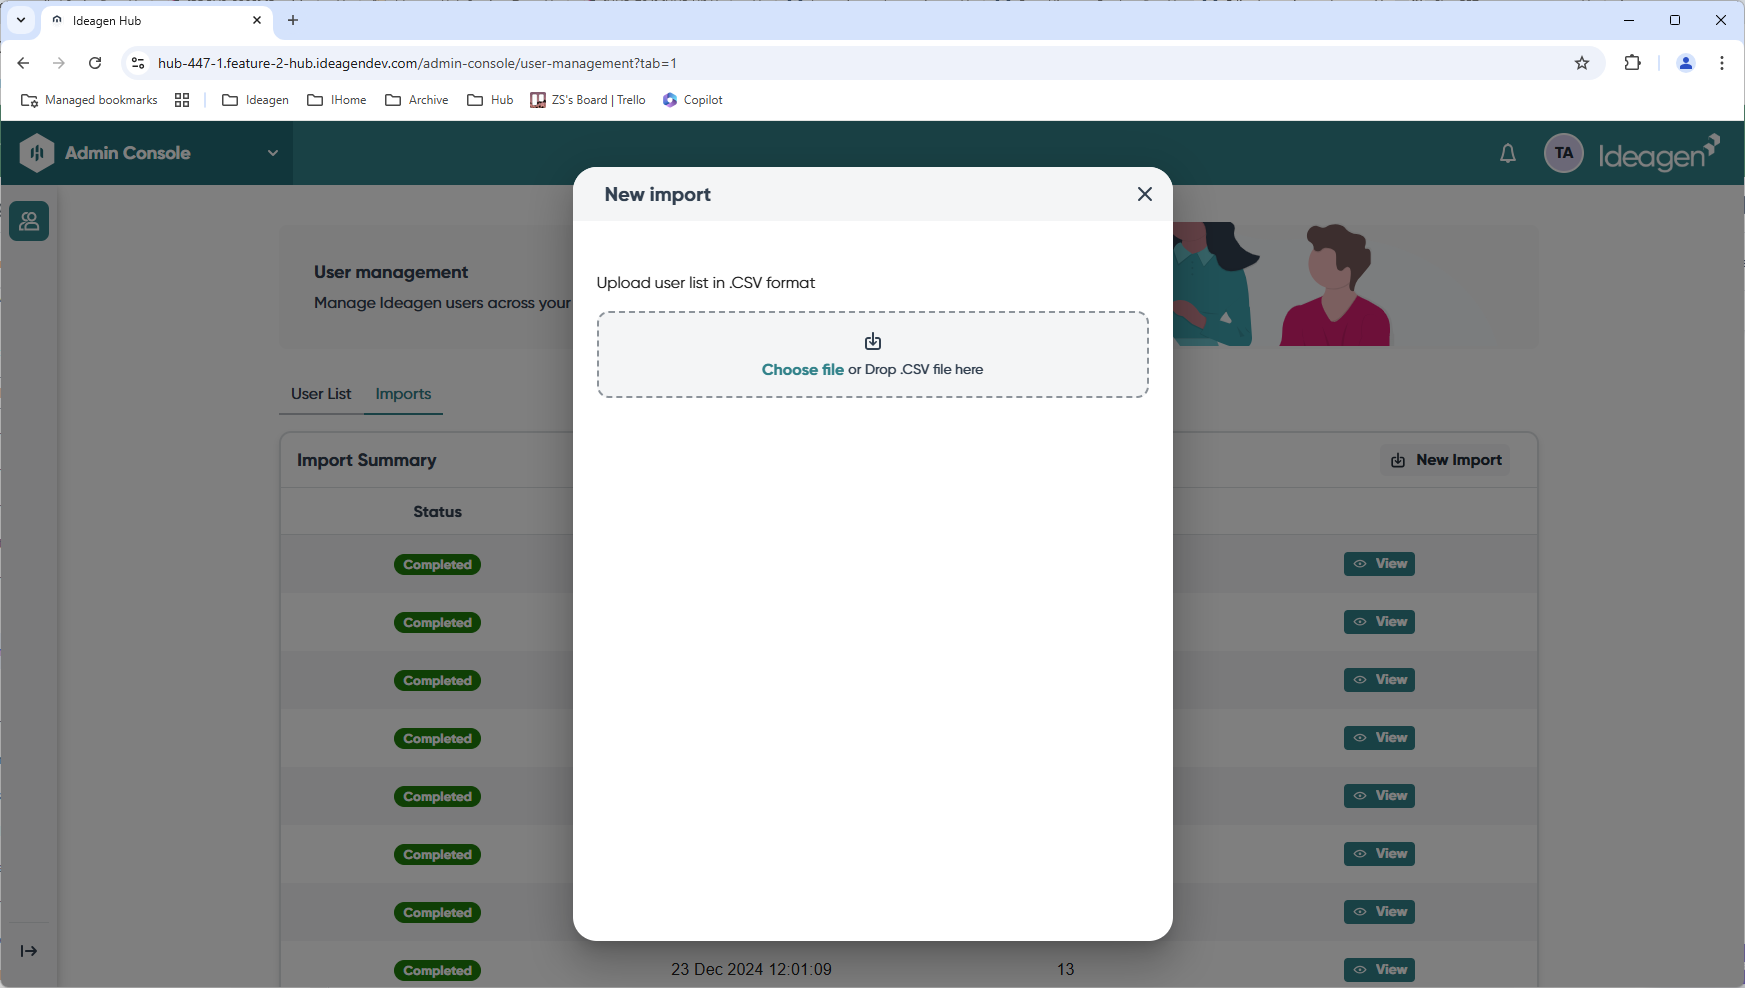Click the user management sidebar icon
Screen dimensions: 1745x988
(x=29, y=221)
